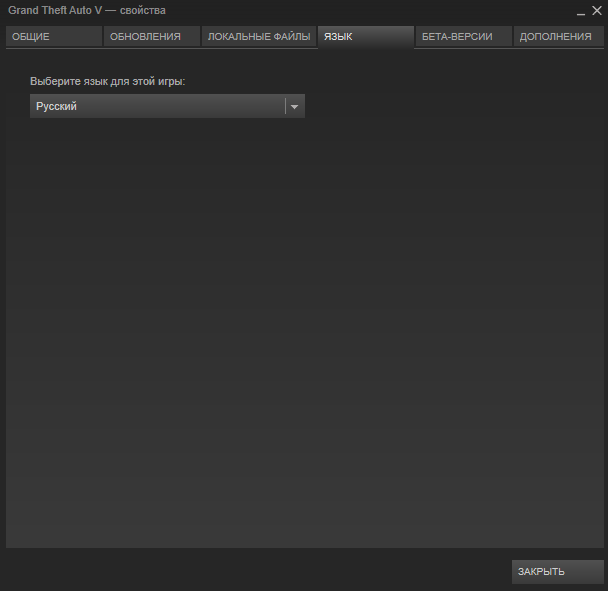This screenshot has width=608, height=591.
Task: Select the ЯЗЫК tab
Action: coord(366,36)
